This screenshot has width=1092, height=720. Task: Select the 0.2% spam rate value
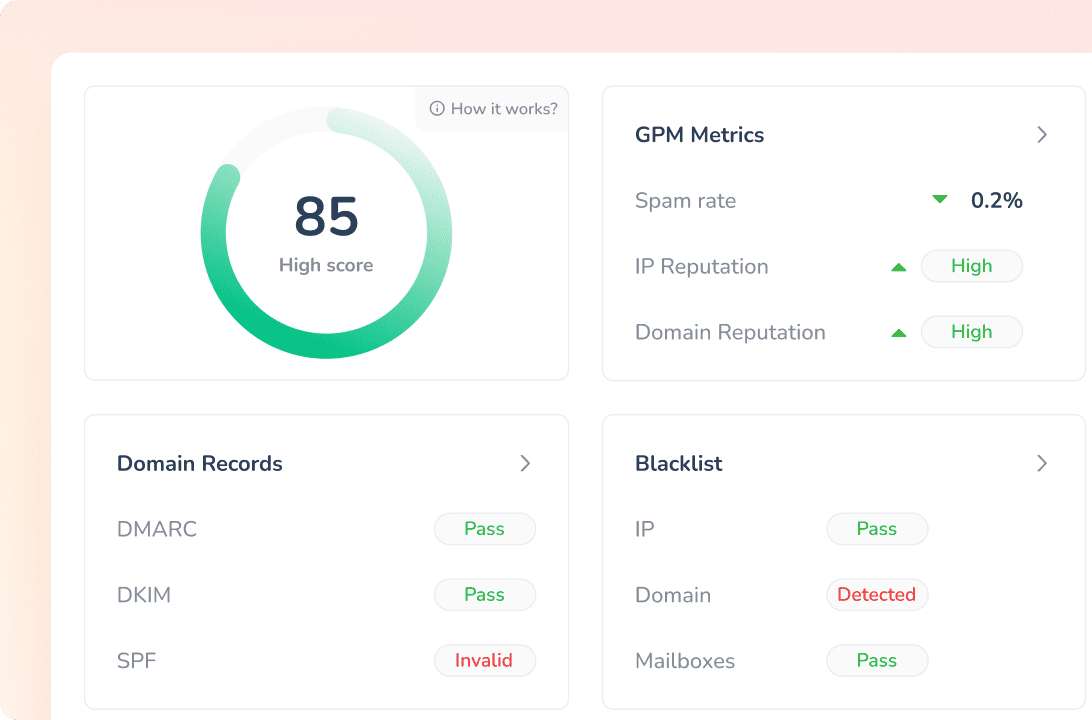(997, 201)
